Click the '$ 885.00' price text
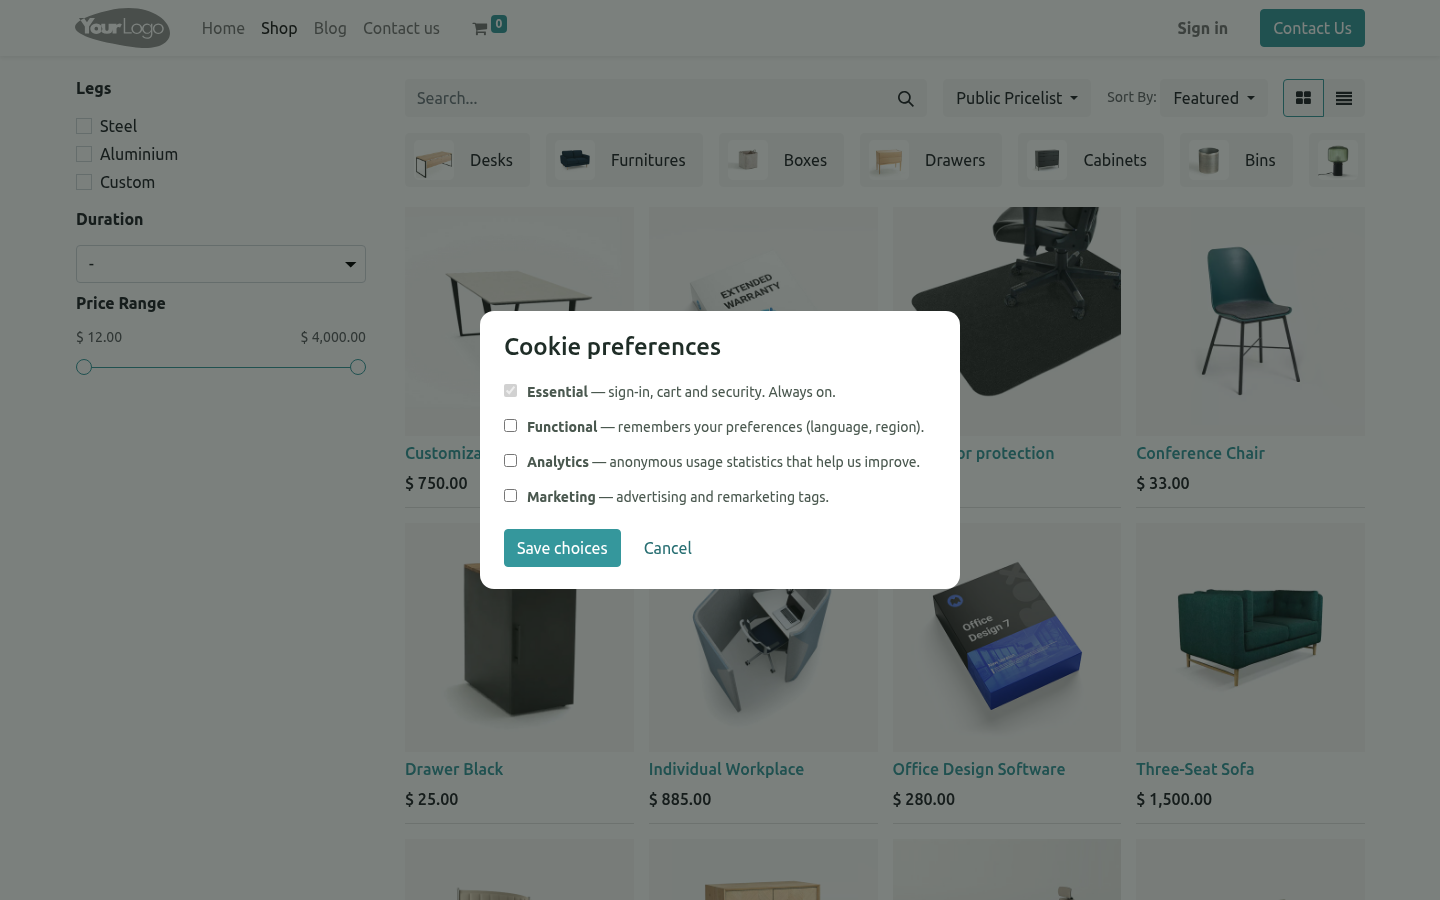 (680, 799)
